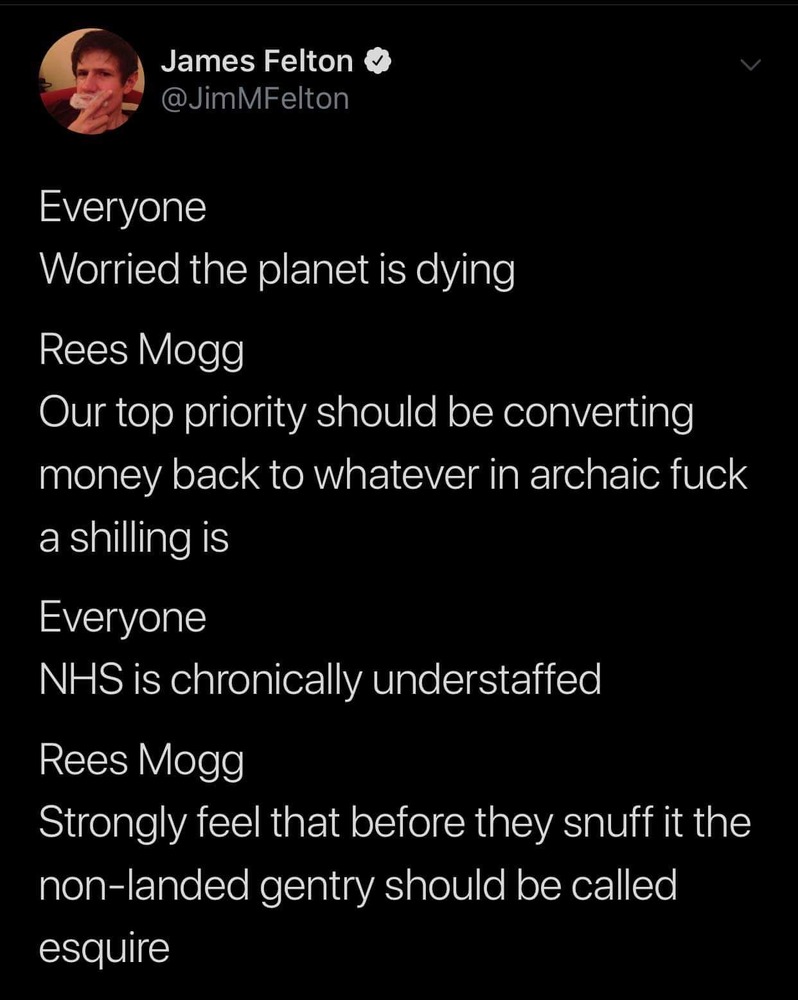Click the line starting "Our top priority"
Image resolution: width=798 pixels, height=1000 pixels.
(366, 415)
